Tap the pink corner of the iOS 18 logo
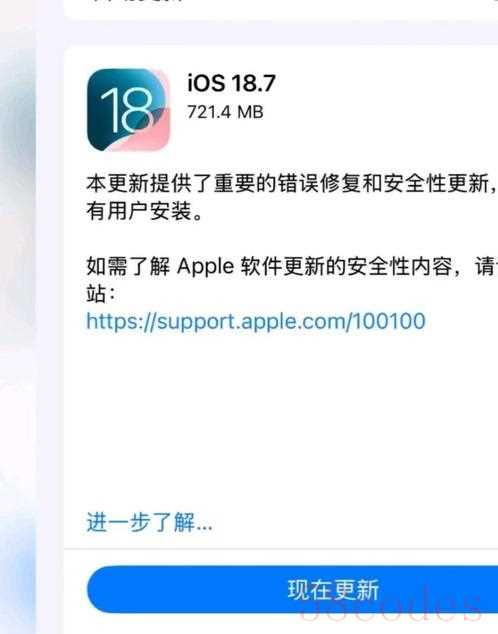The width and height of the screenshot is (498, 634). (152, 133)
